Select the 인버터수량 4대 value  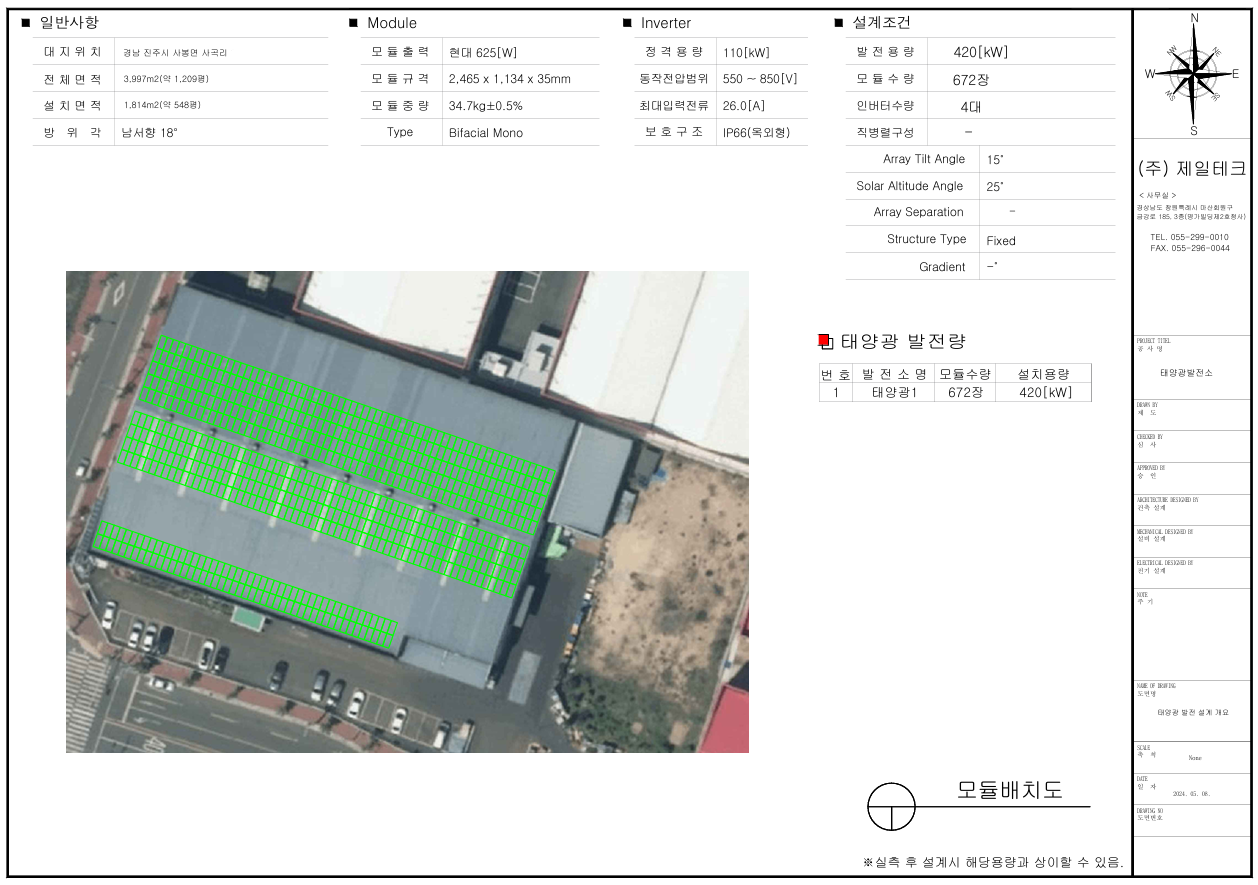[x=970, y=106]
